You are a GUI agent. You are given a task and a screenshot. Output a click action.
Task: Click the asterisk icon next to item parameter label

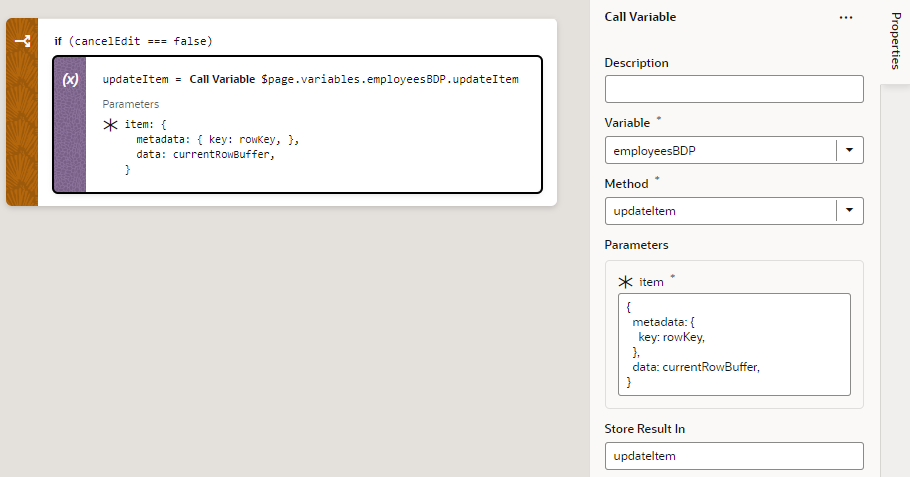tap(625, 282)
